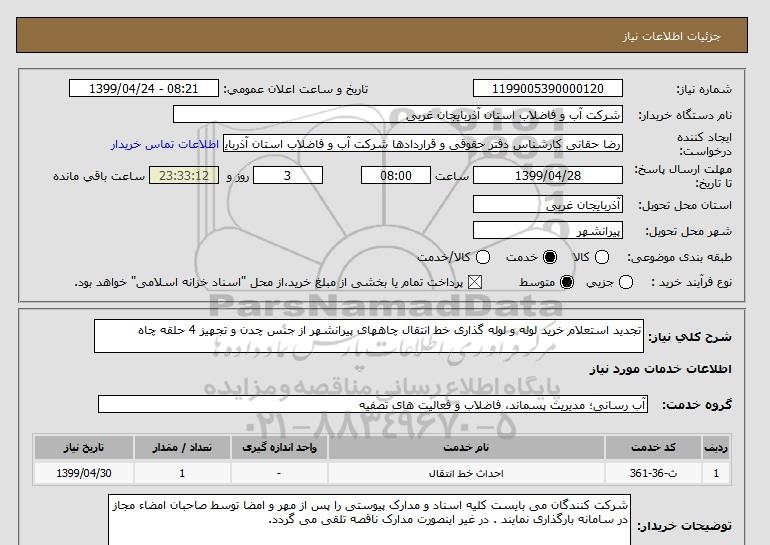Viewport: 770px width, 545px height.
Task: Click the service group field آب رسانی
Action: click(373, 405)
